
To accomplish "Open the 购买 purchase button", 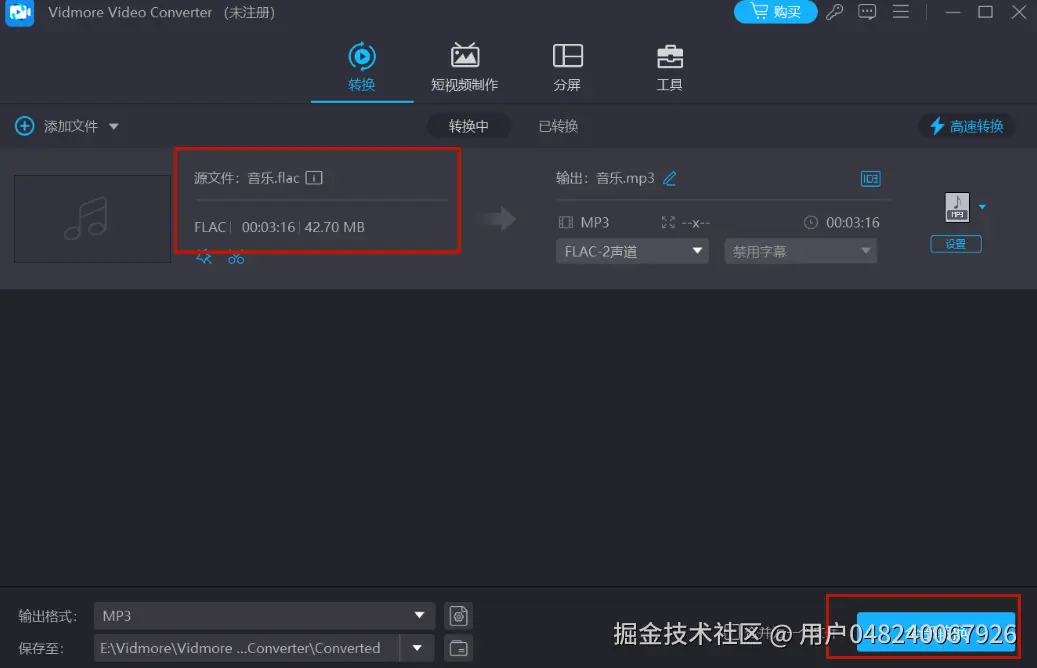I will (775, 12).
